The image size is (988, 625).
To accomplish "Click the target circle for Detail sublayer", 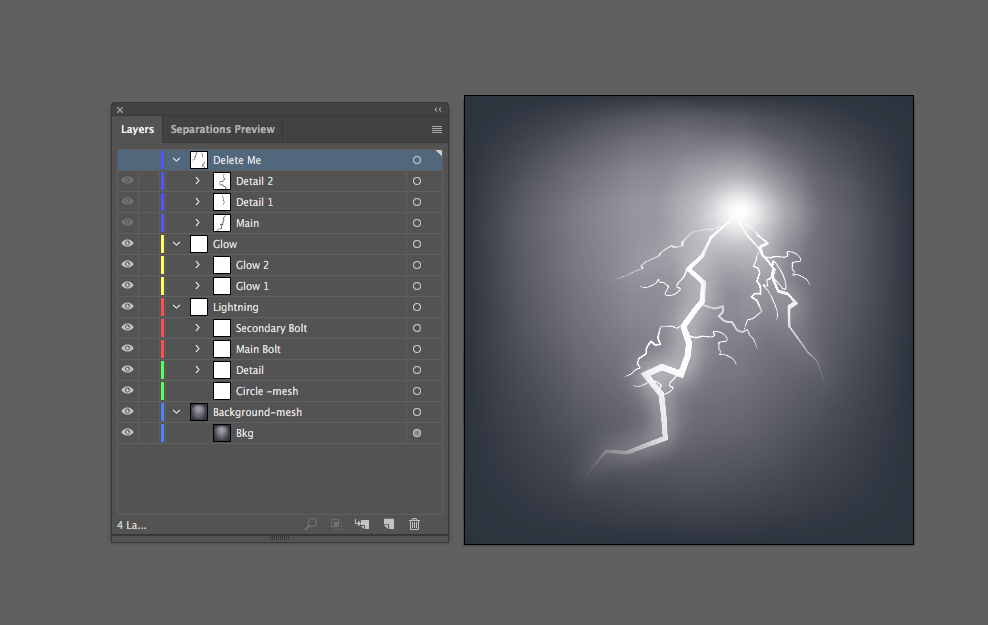I will [417, 370].
